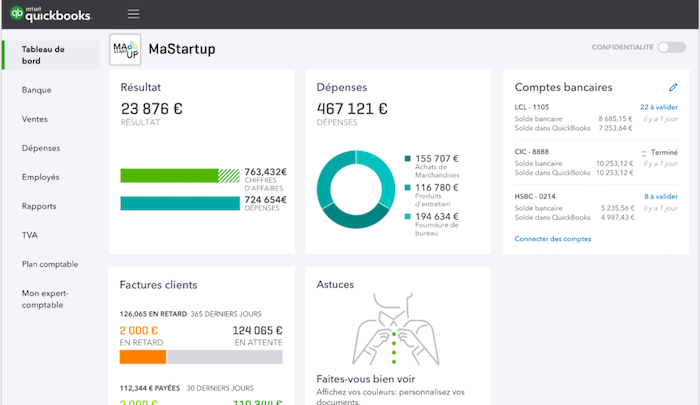
Task: Toggle the Confidentialité switch
Action: click(672, 47)
